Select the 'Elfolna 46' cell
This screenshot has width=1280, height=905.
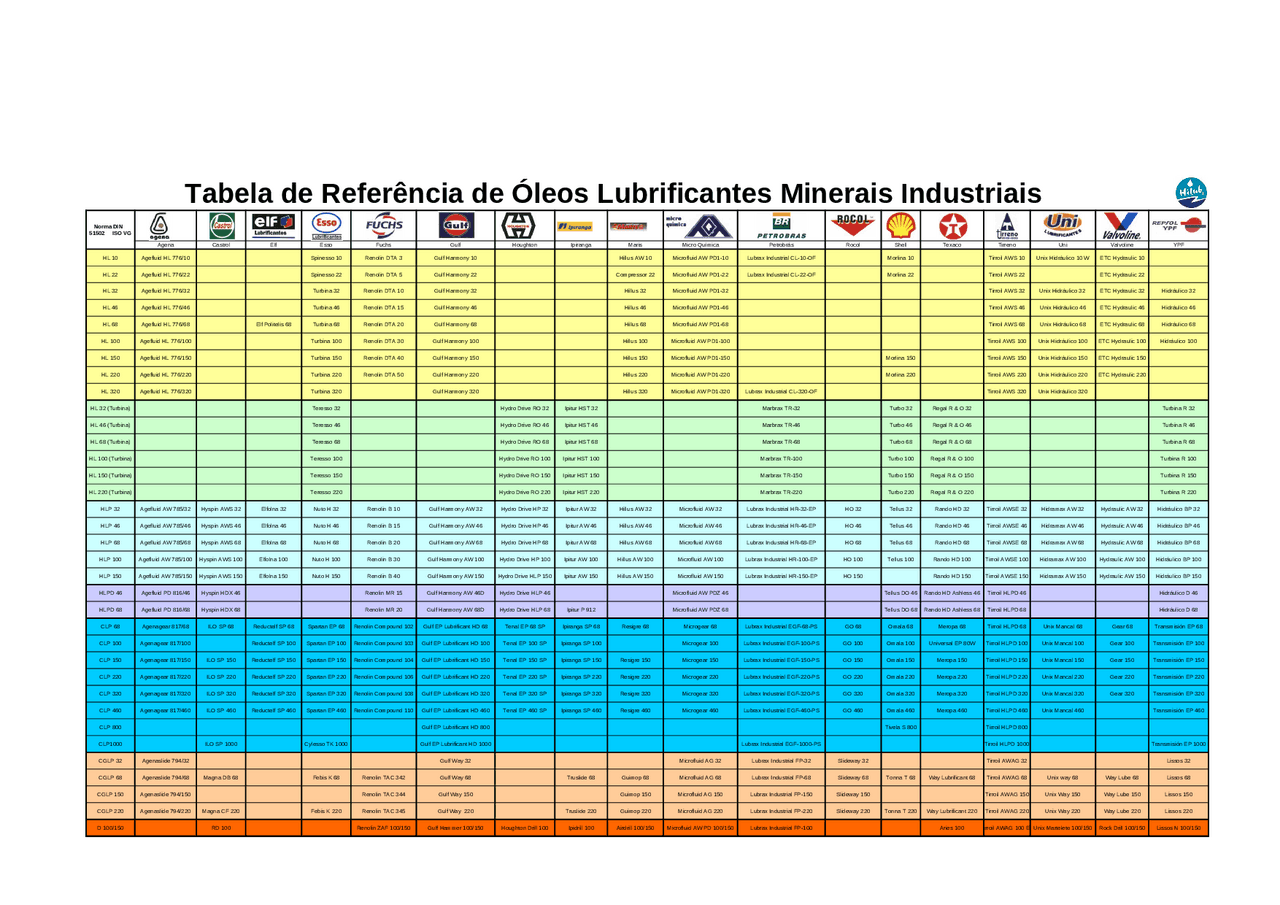pos(274,525)
